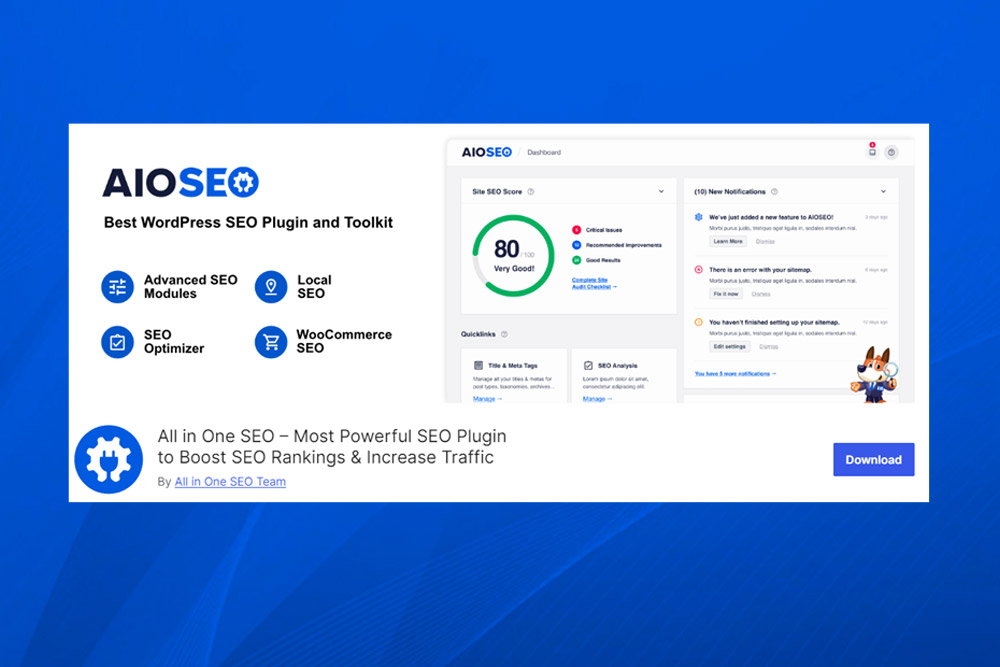Viewport: 1000px width, 667px height.
Task: Click the Fix it now button
Action: pyautogui.click(x=726, y=294)
